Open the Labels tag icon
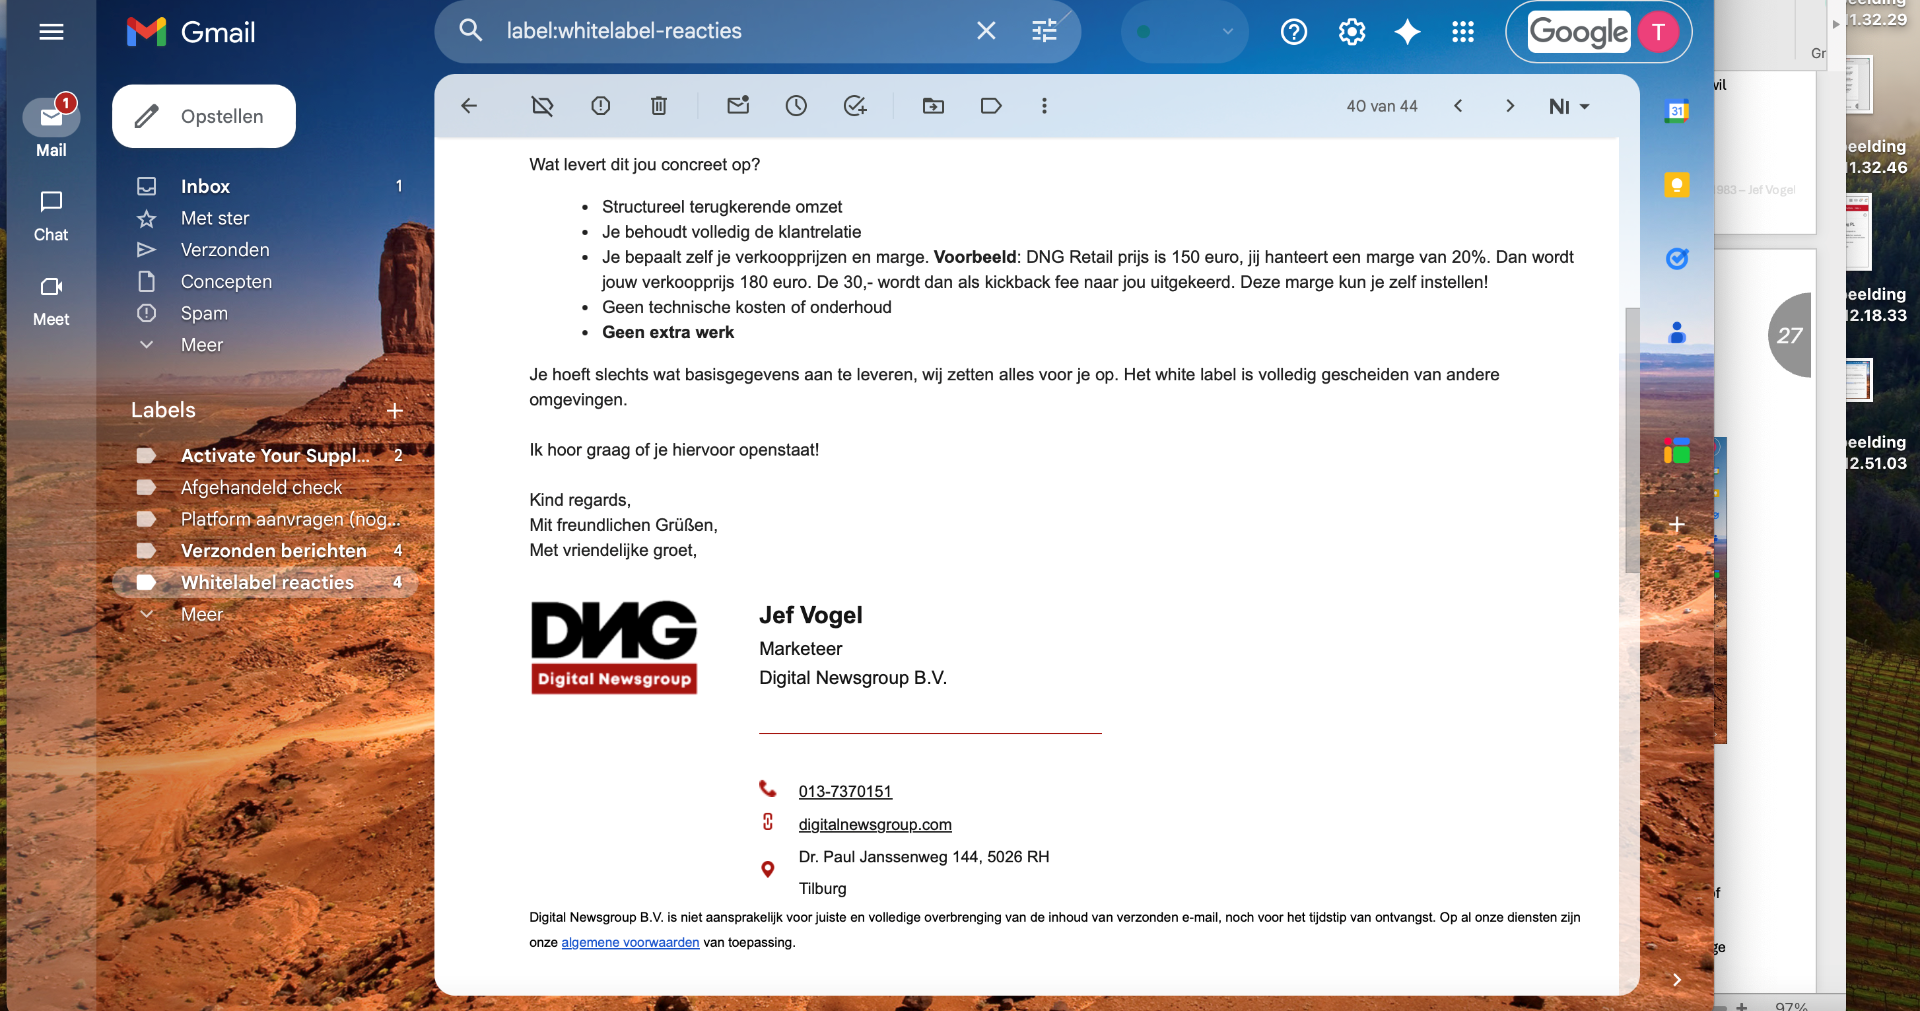 pos(991,106)
